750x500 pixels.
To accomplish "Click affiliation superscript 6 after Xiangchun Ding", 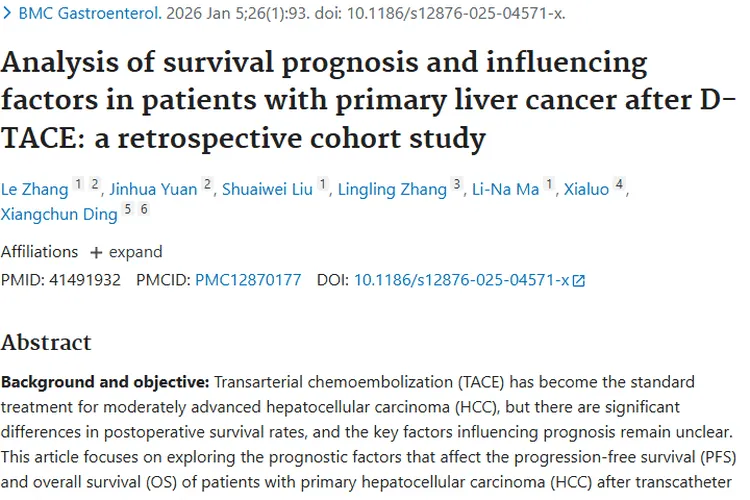I will (x=144, y=209).
